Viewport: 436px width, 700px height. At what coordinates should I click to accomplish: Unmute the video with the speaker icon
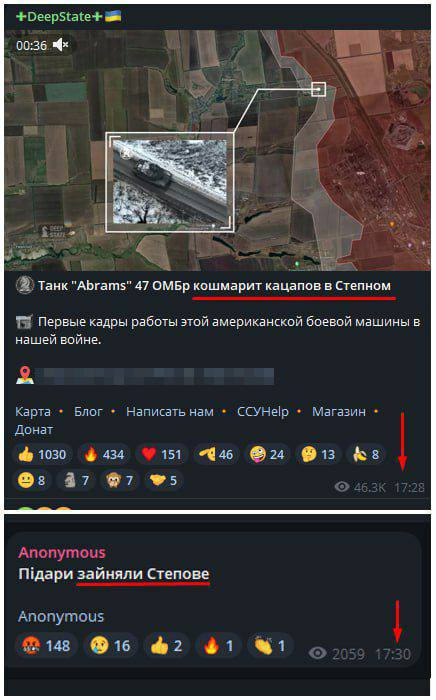[x=60, y=45]
